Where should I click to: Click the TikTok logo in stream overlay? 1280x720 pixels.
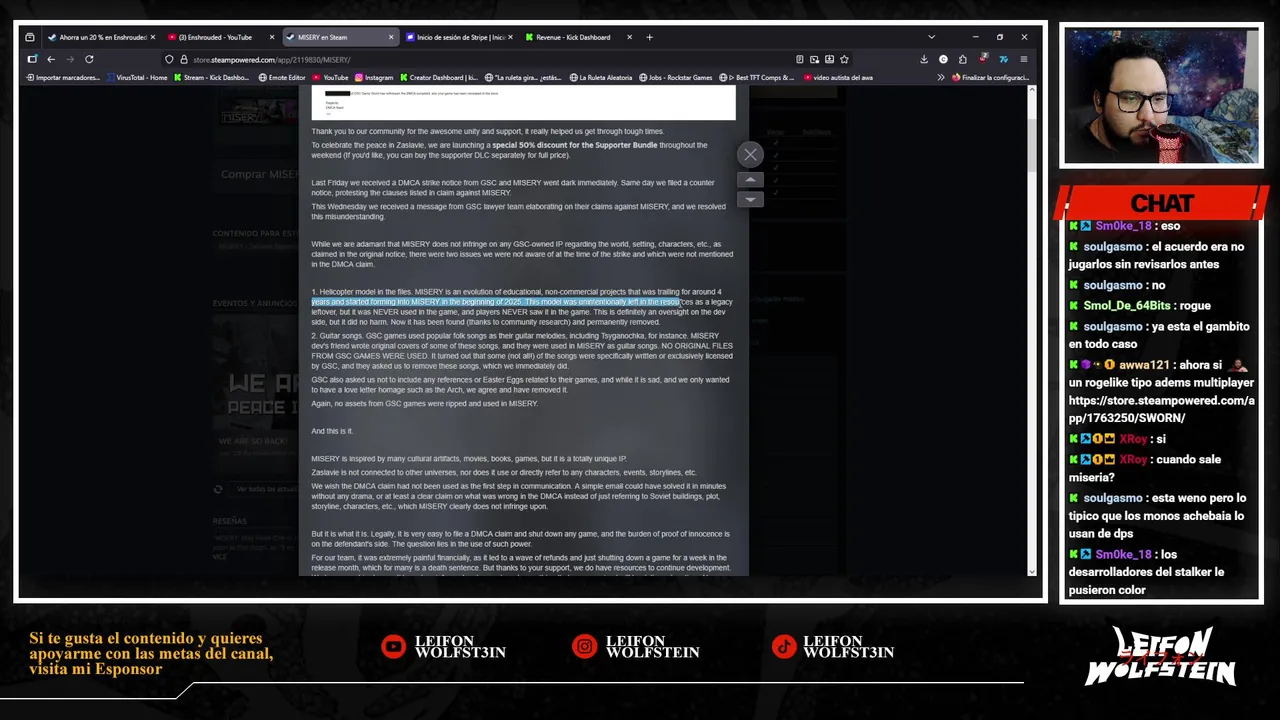[784, 647]
